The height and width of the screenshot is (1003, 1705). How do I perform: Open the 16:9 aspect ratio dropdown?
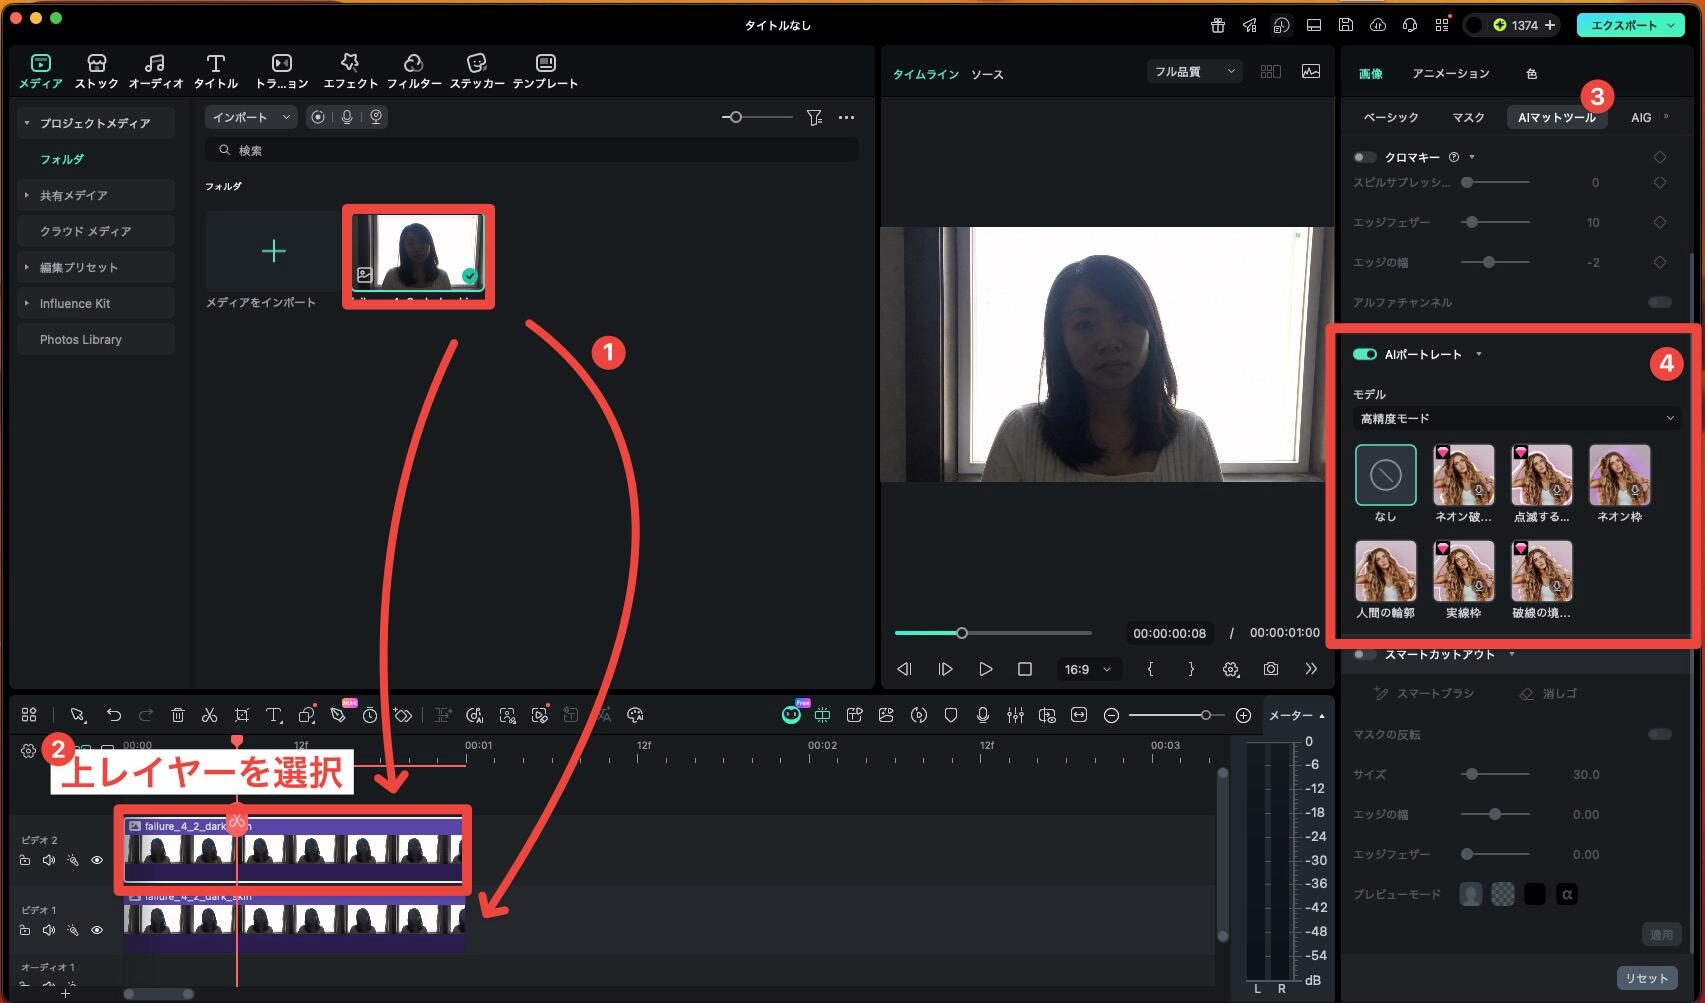[x=1087, y=669]
